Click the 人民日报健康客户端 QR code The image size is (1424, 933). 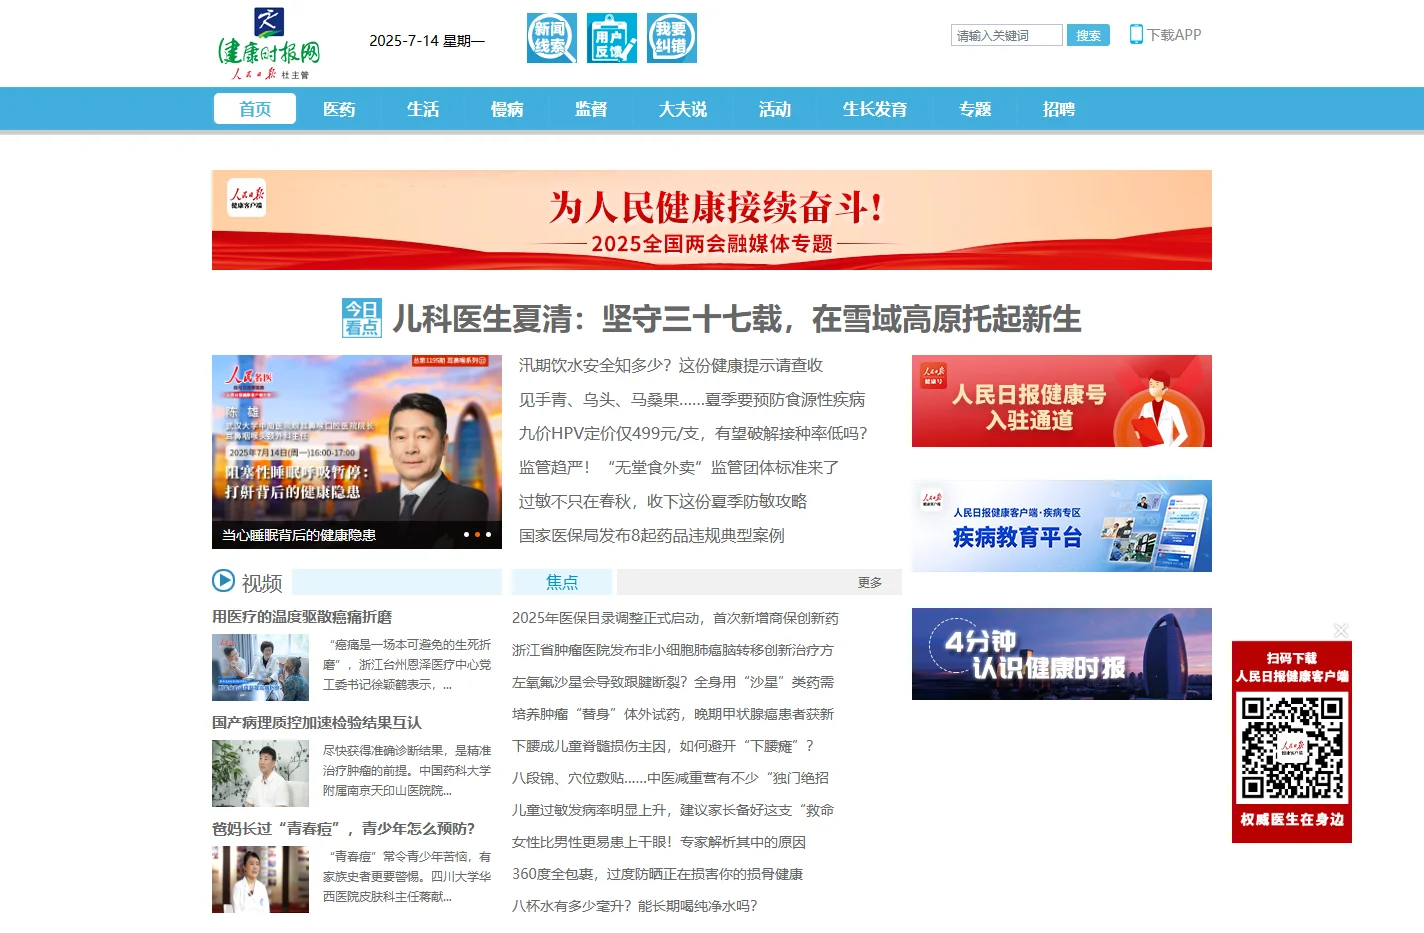pos(1292,747)
